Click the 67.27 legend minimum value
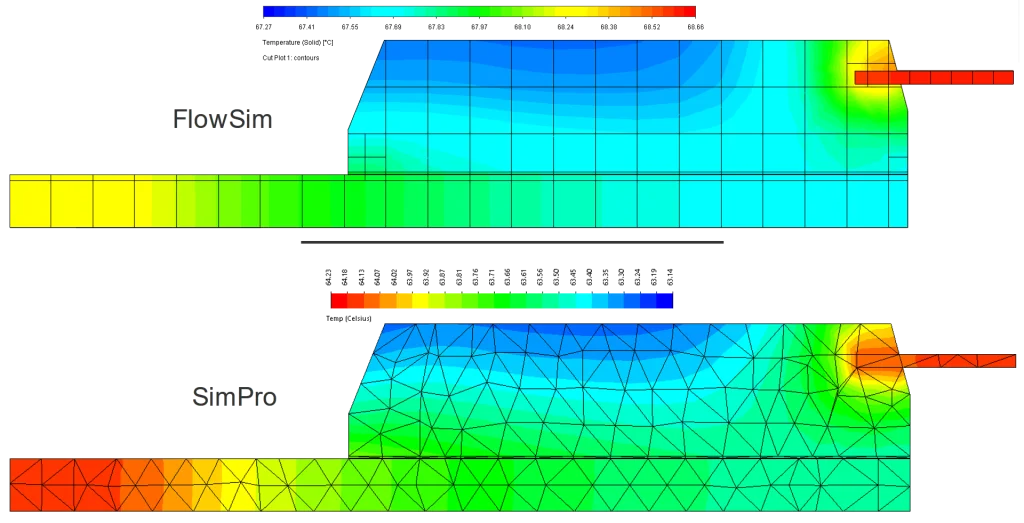The width and height of the screenshot is (1024, 523). pyautogui.click(x=263, y=27)
